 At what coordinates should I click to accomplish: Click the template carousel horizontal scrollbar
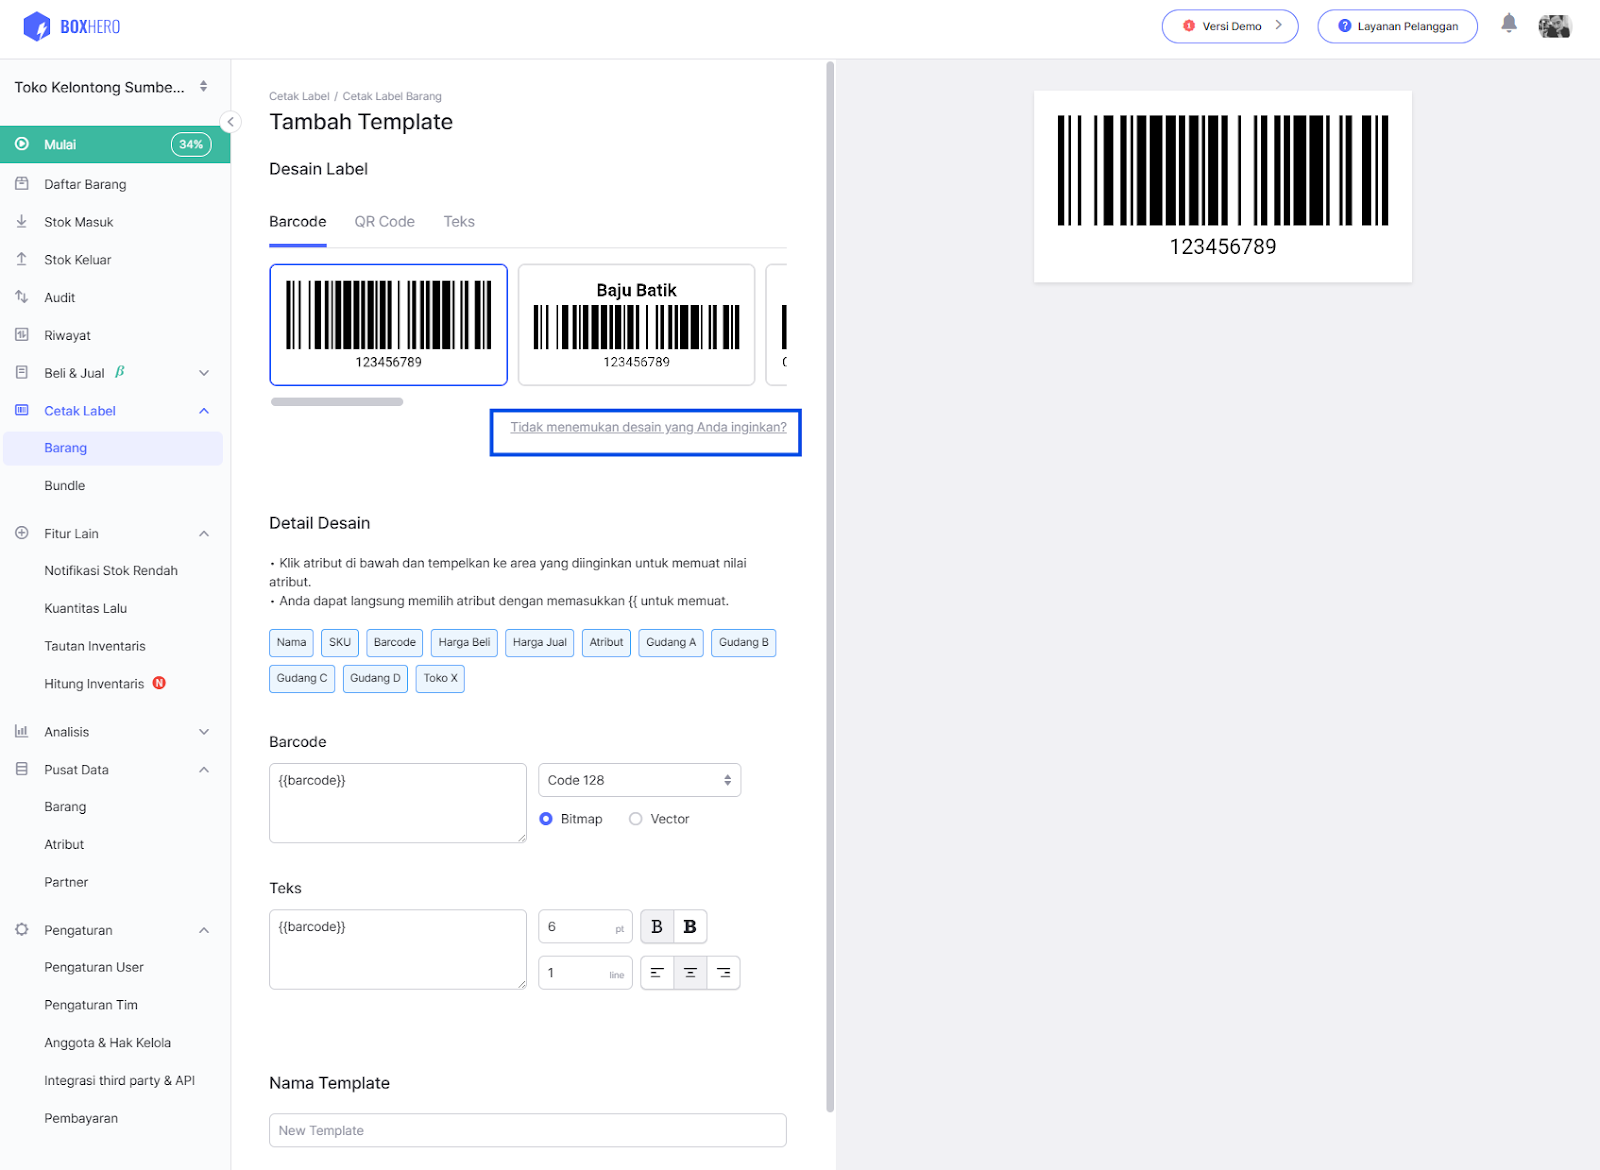[337, 402]
